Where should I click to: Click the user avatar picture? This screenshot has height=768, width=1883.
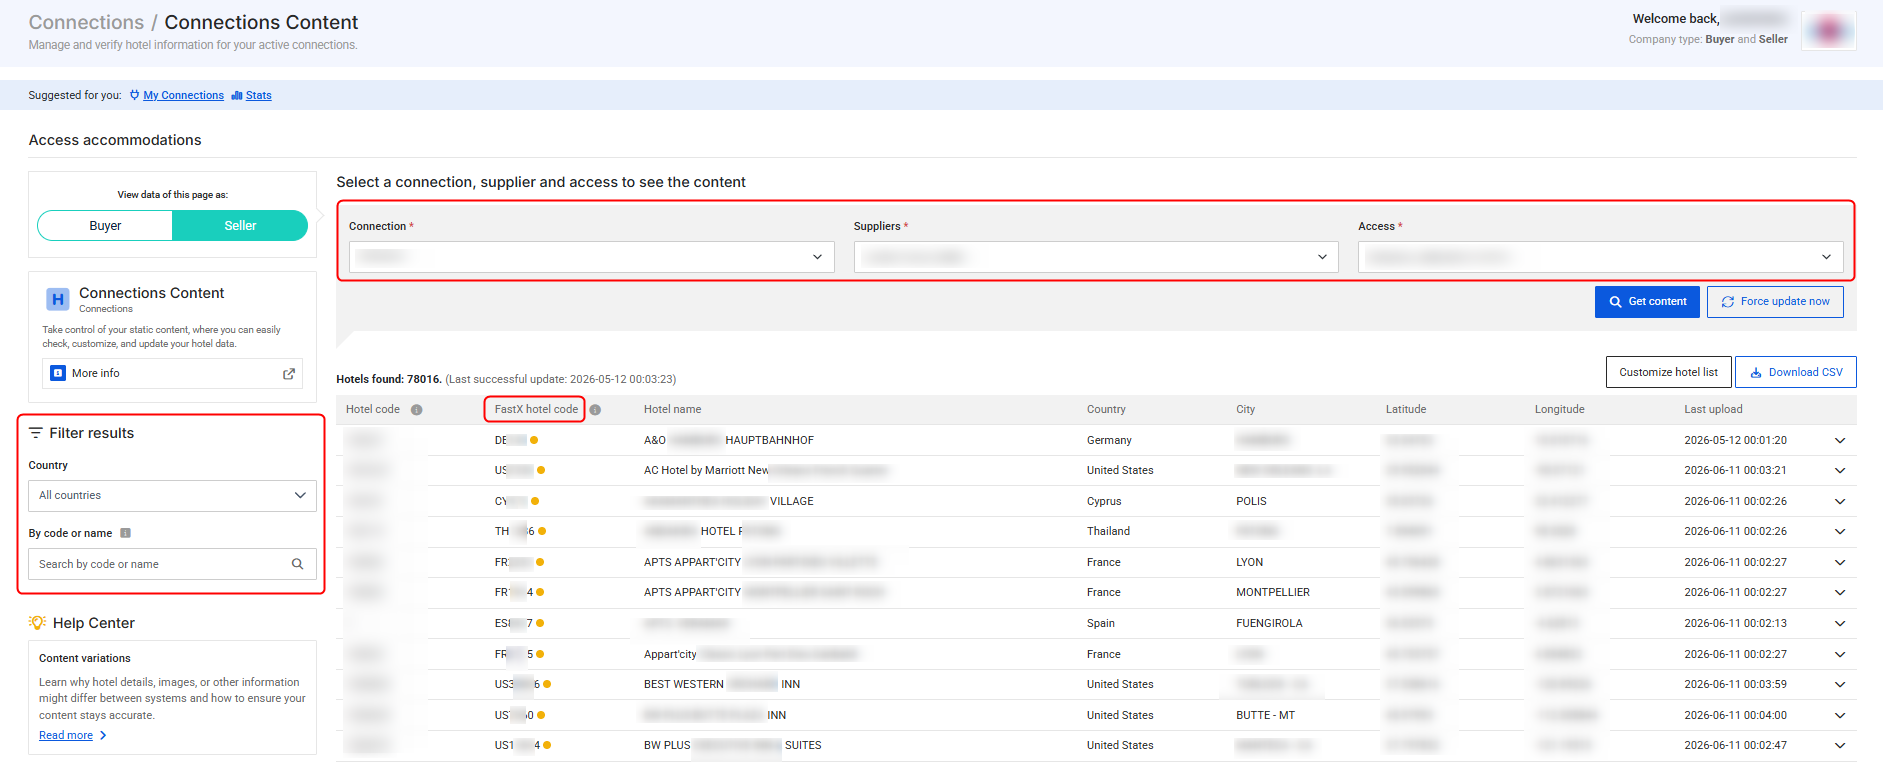[x=1829, y=31]
